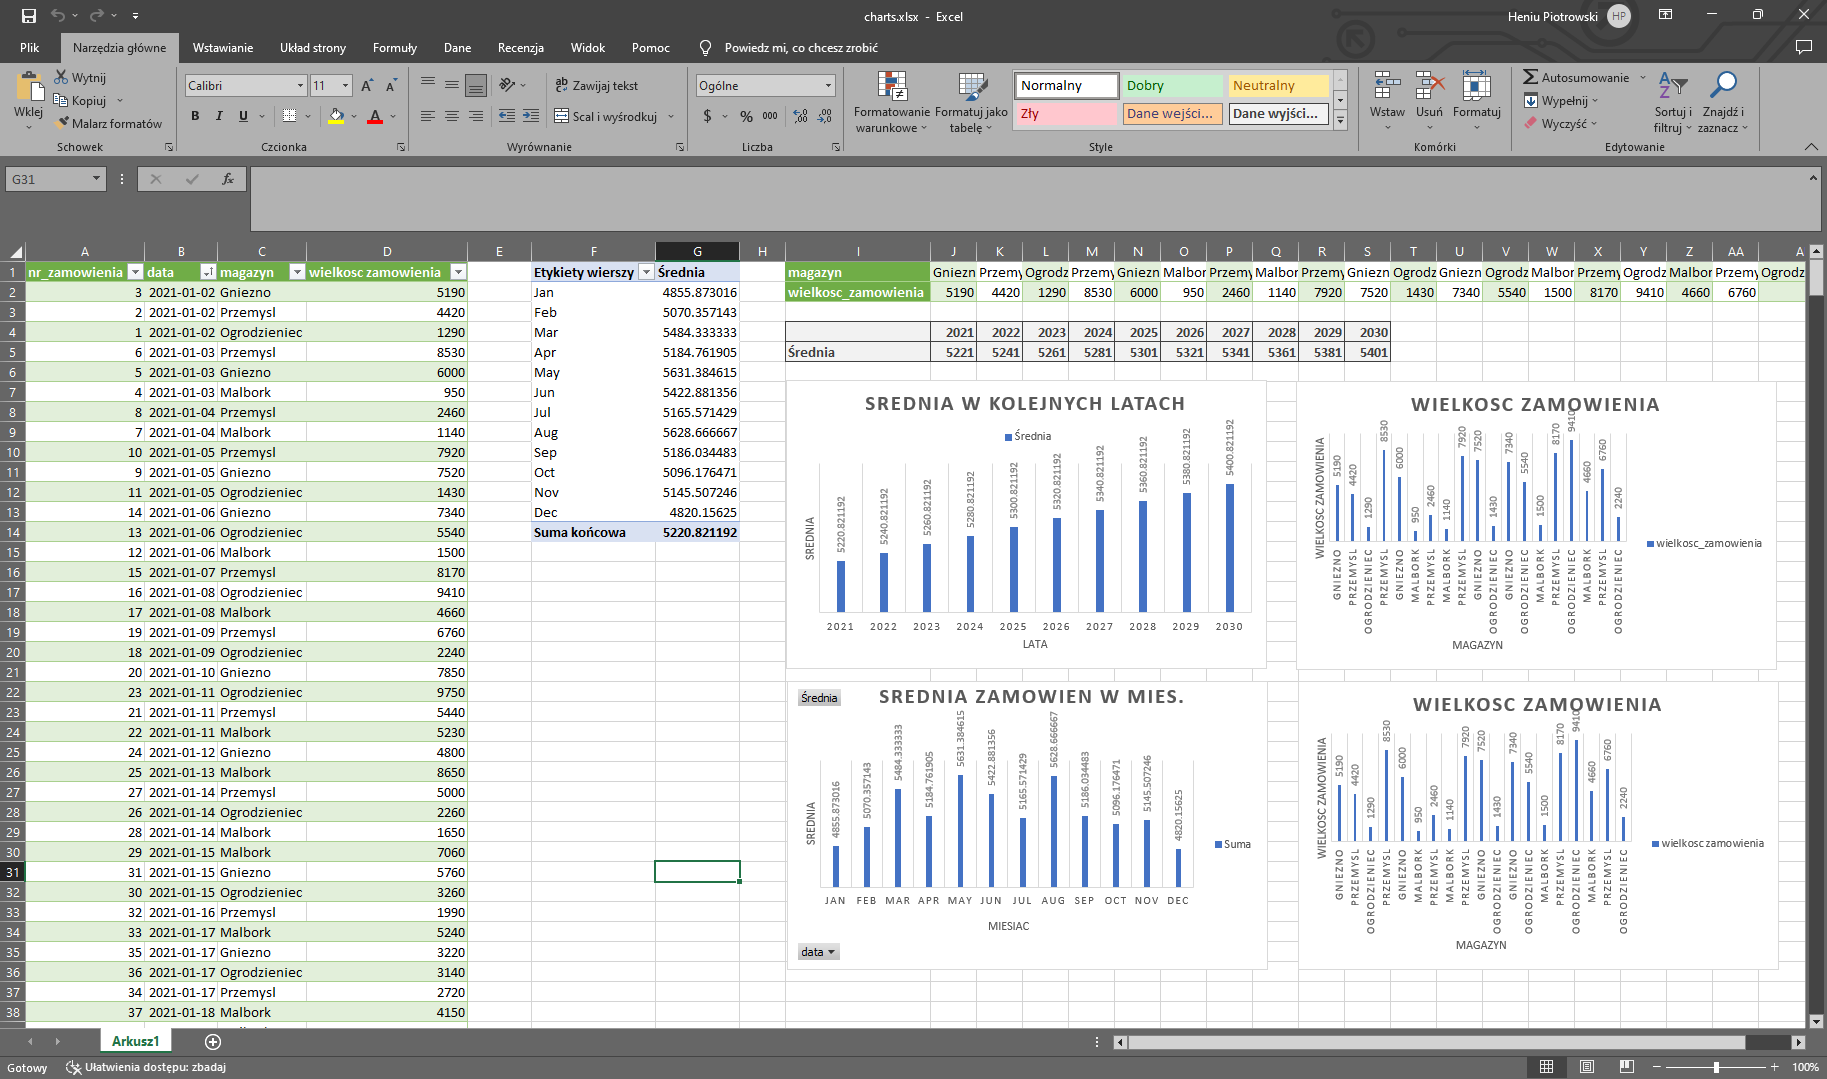The height and width of the screenshot is (1079, 1827).
Task: Click the zoom slider in status bar
Action: coord(1716,1067)
